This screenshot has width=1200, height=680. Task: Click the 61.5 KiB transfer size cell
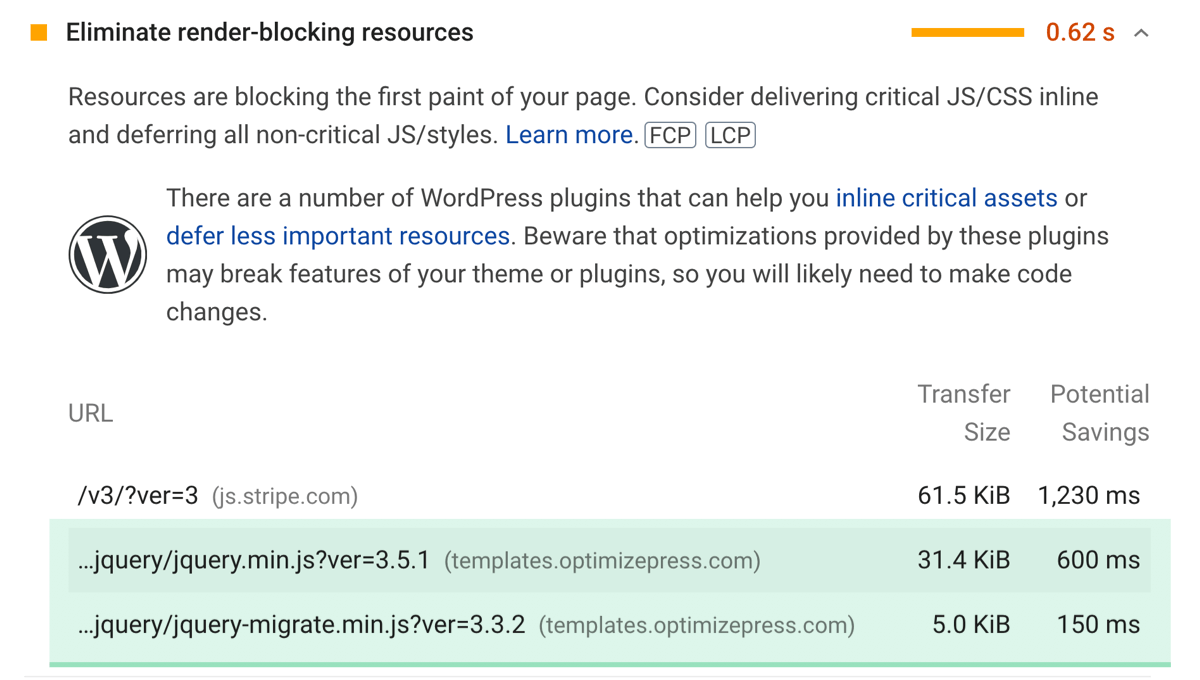[964, 496]
